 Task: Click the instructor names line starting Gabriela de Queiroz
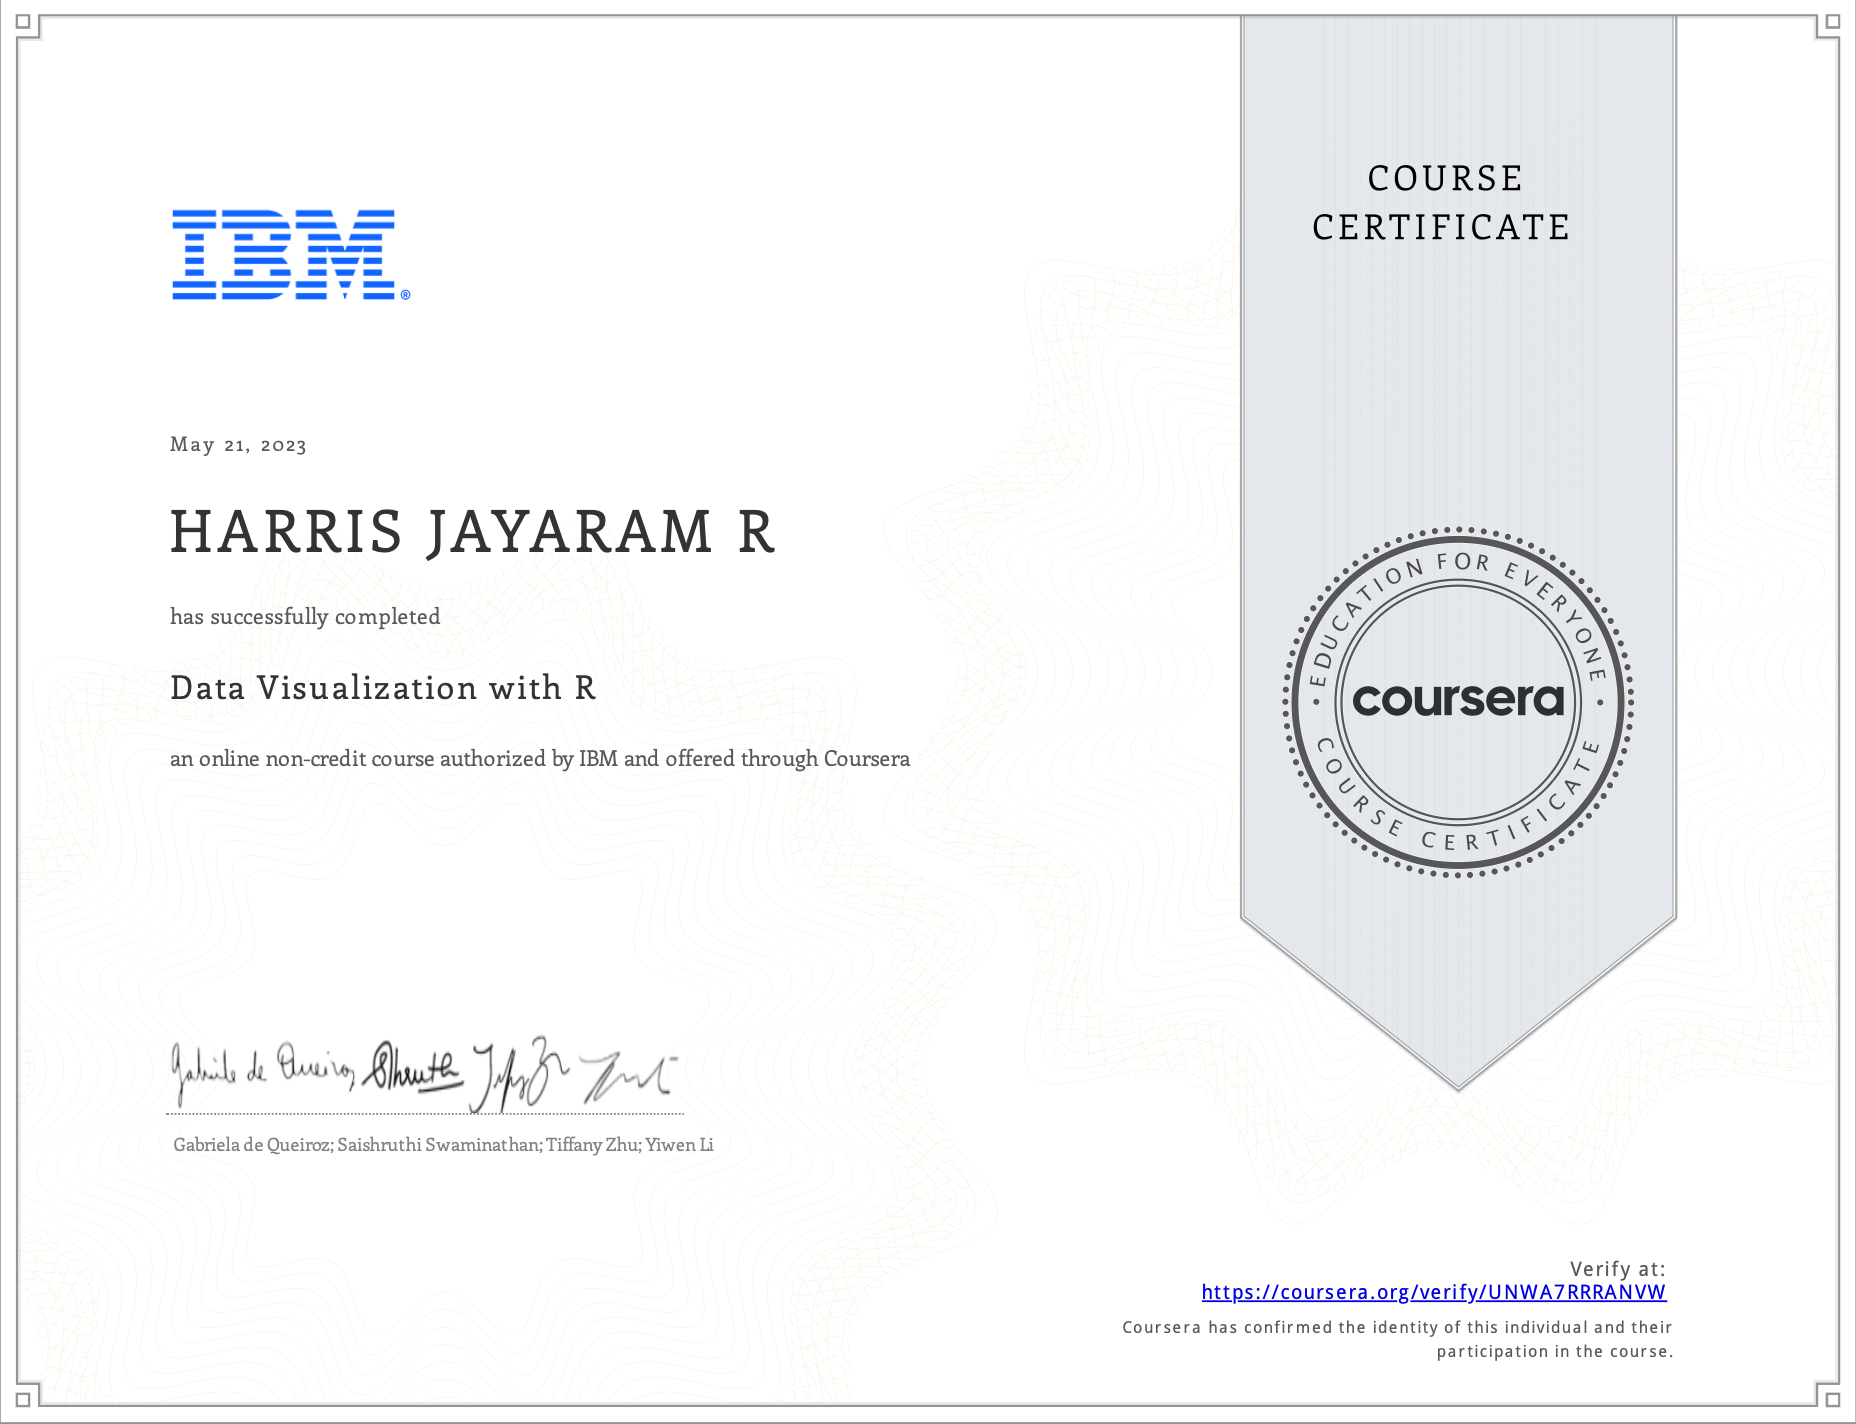coord(443,1145)
